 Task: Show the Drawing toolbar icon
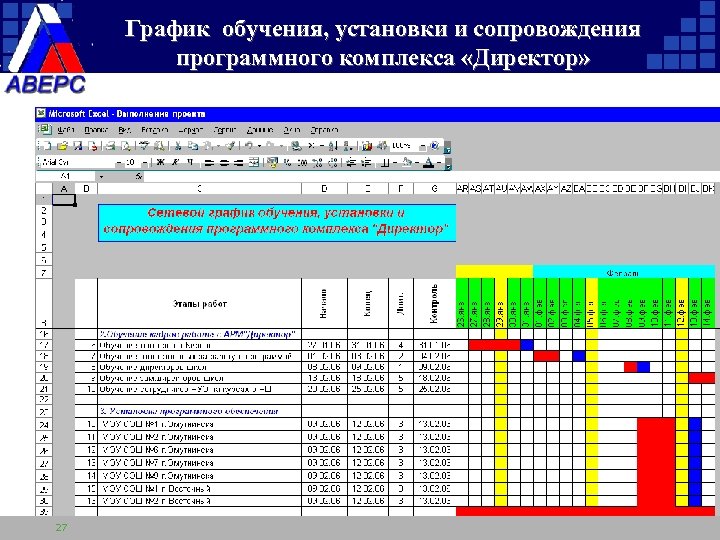(382, 146)
